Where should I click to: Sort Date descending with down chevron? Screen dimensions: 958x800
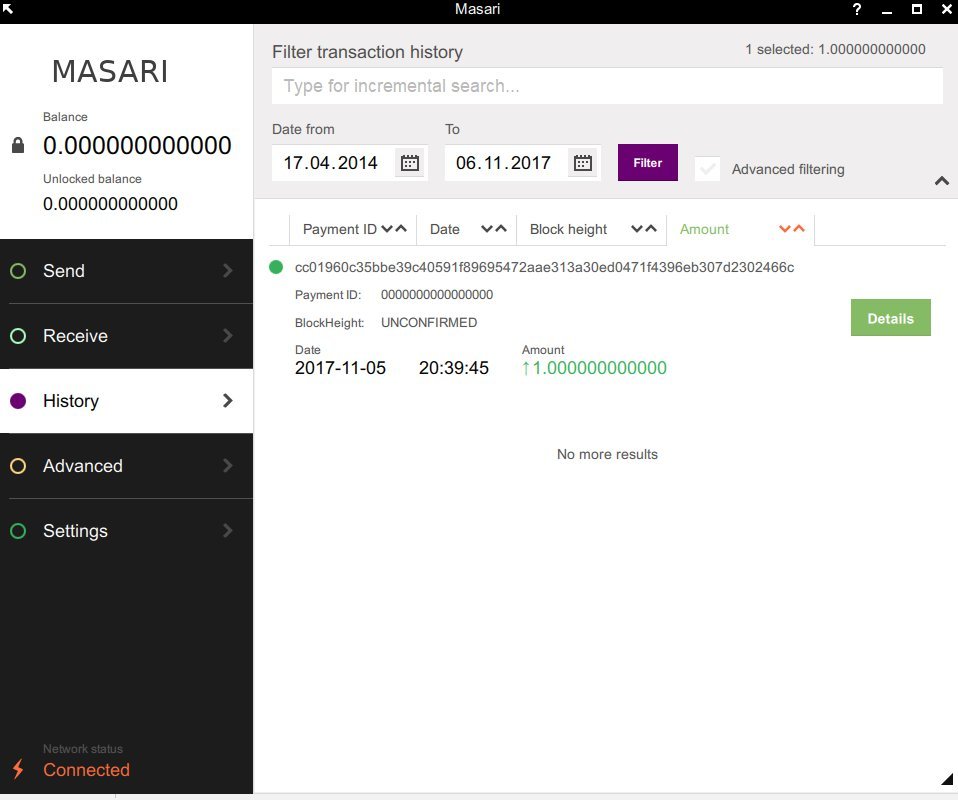point(487,229)
